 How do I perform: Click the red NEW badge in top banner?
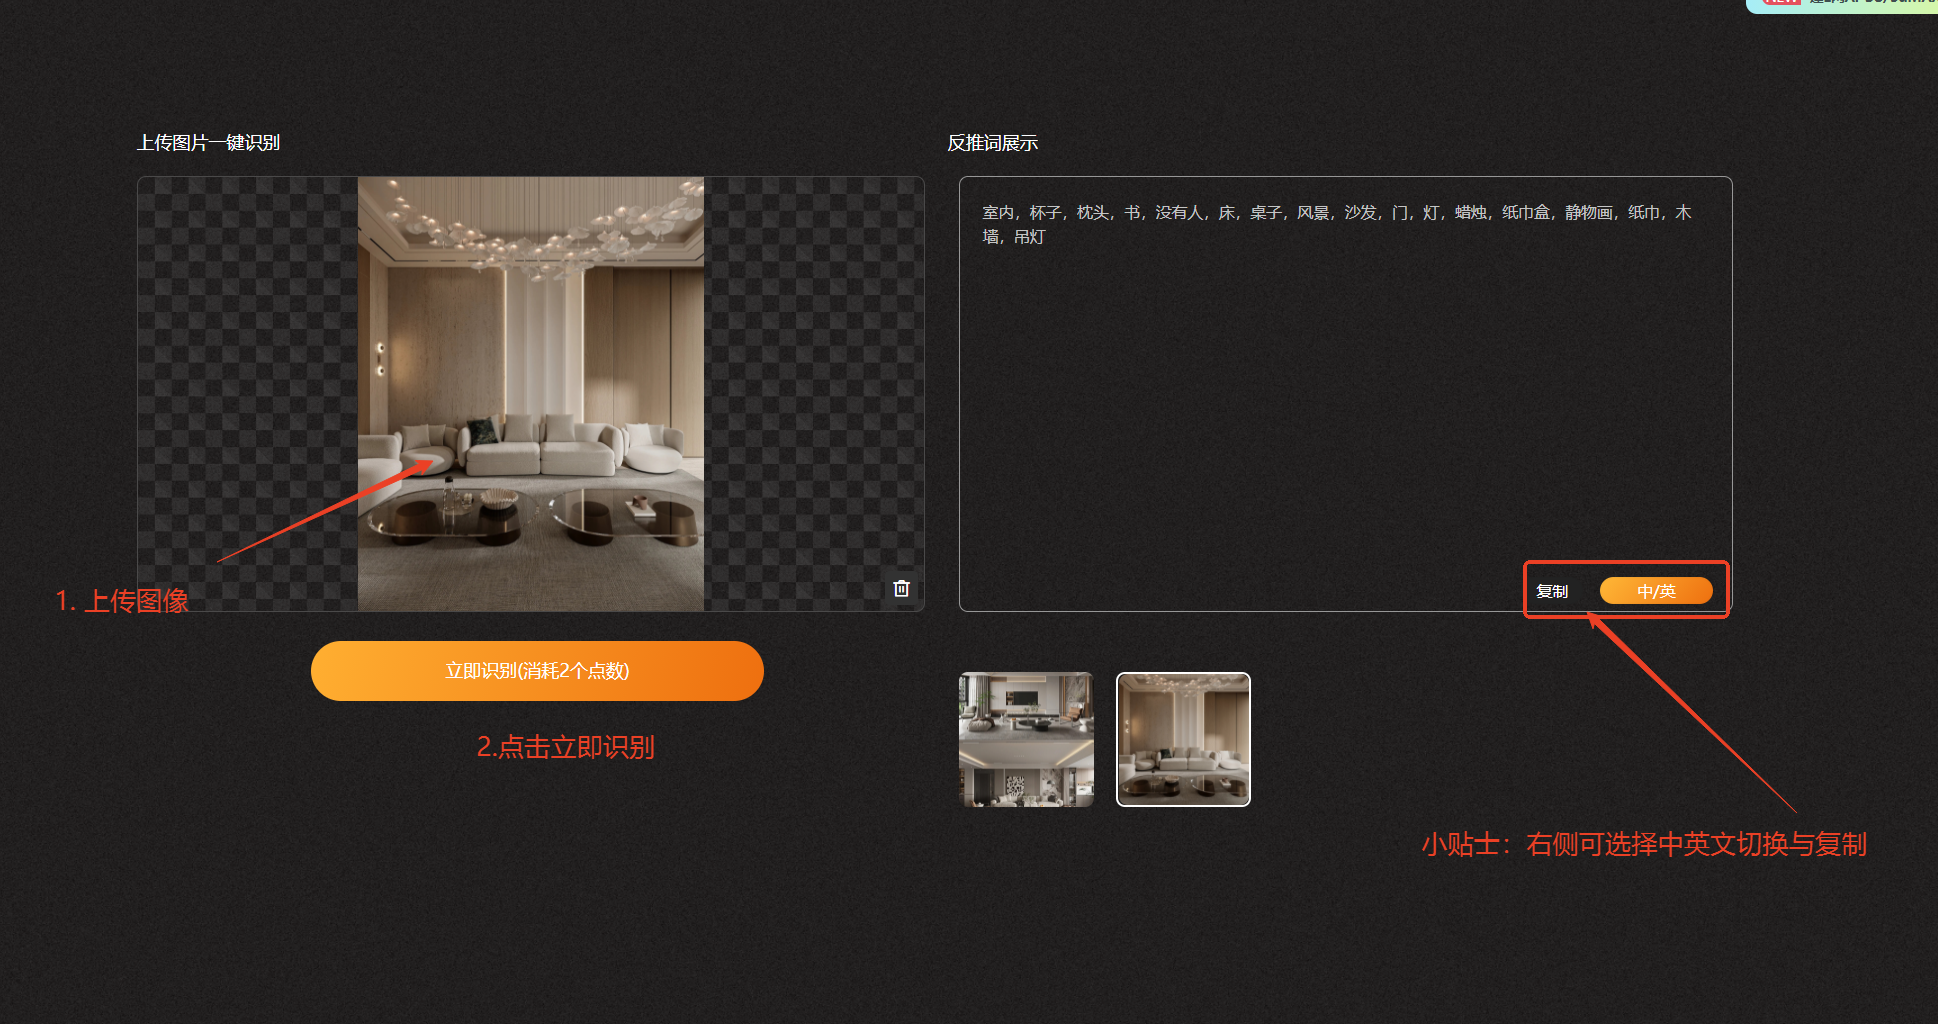coord(1781,3)
